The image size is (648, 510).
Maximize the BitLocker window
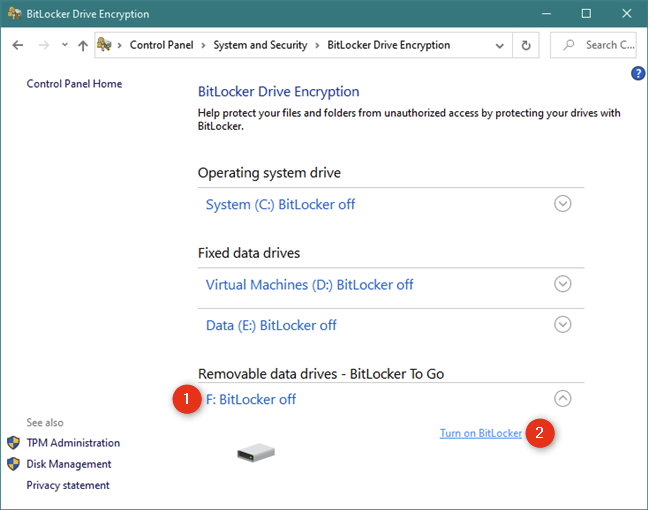[586, 14]
